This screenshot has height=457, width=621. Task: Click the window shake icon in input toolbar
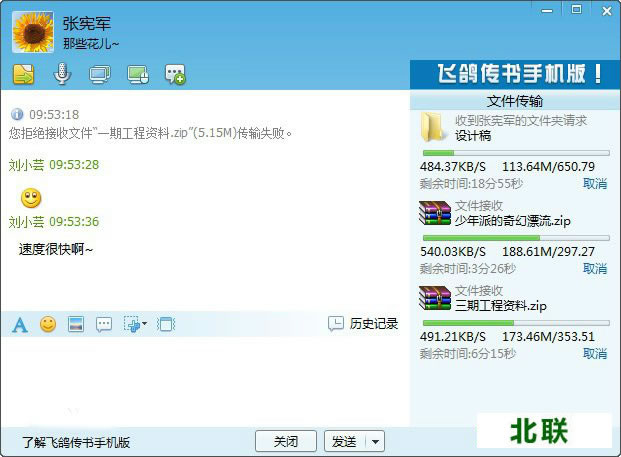pyautogui.click(x=166, y=324)
